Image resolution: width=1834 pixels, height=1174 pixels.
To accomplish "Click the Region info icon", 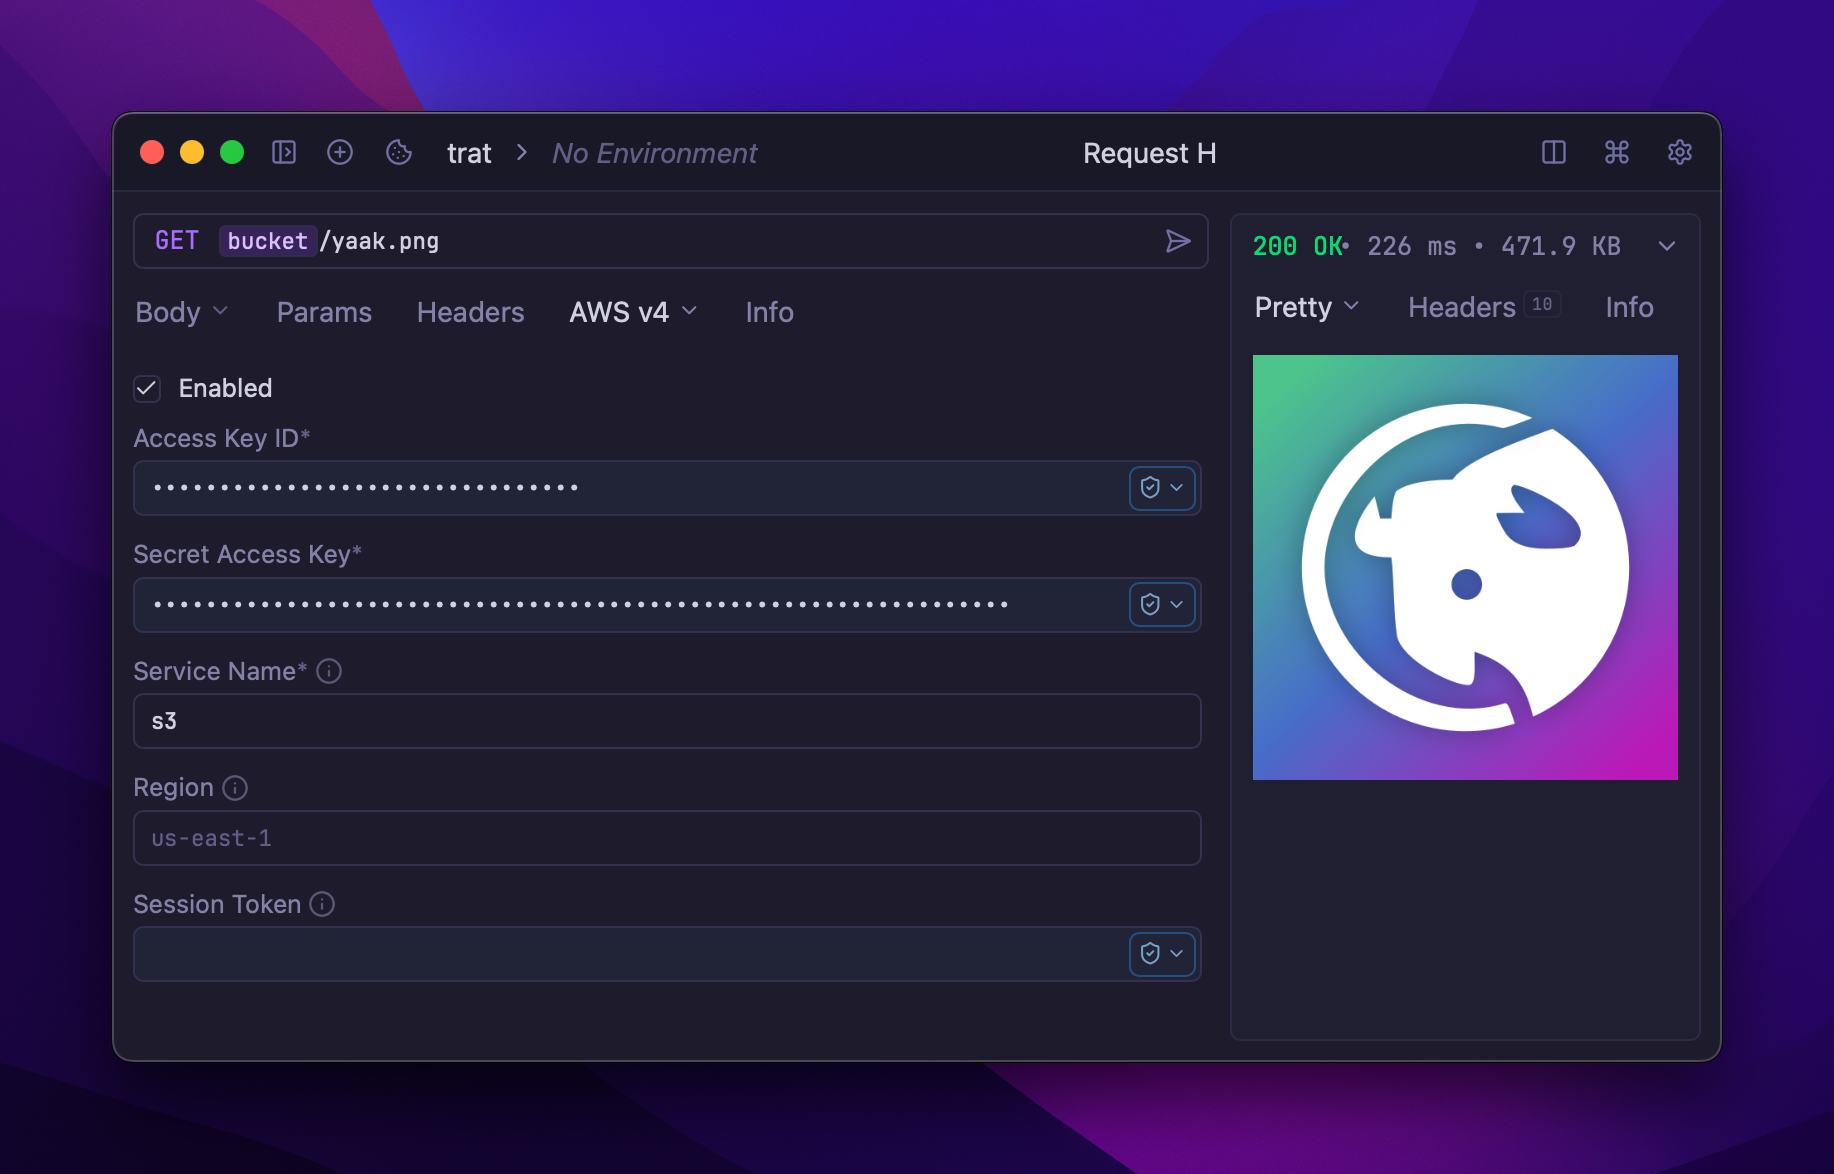I will click(x=235, y=788).
